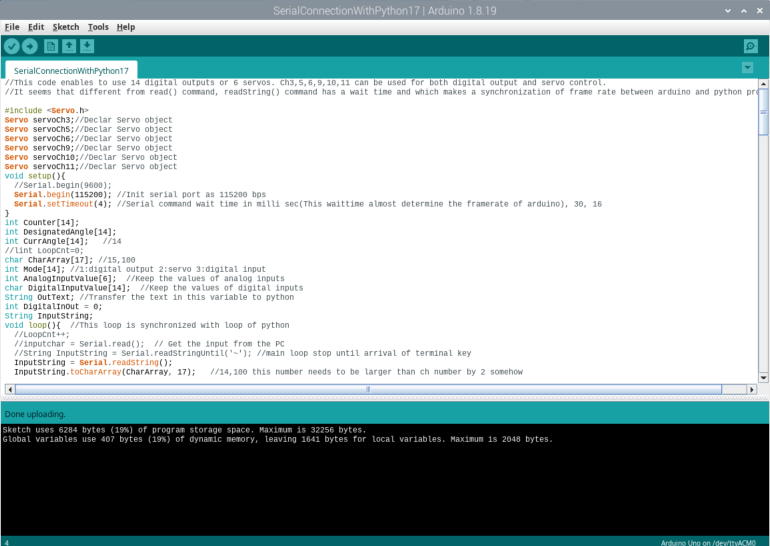Open the Sketch menu
This screenshot has width=770, height=546.
(65, 27)
